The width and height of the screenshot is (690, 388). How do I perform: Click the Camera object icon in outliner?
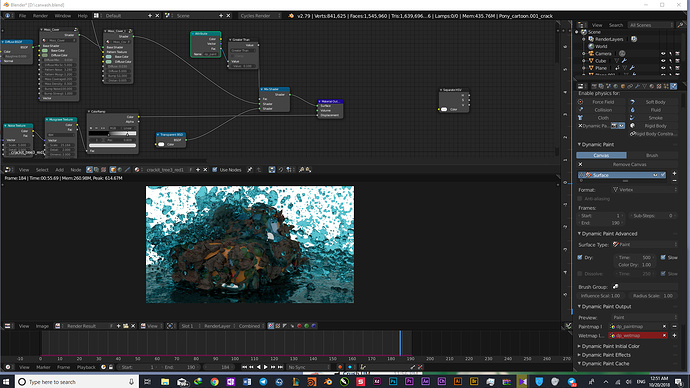591,54
